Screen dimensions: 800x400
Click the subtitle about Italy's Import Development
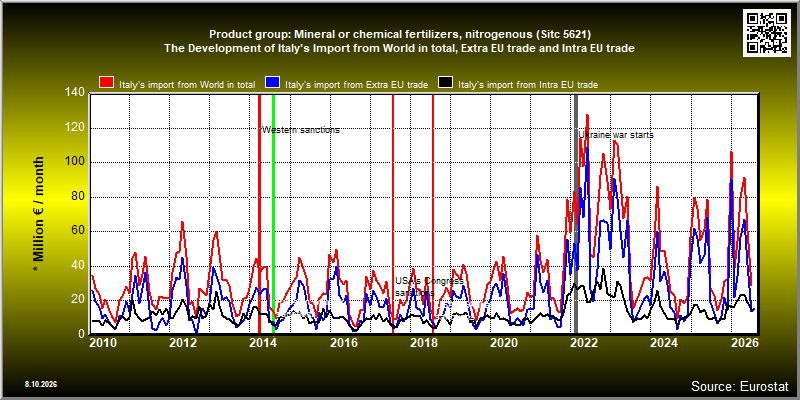[399, 48]
